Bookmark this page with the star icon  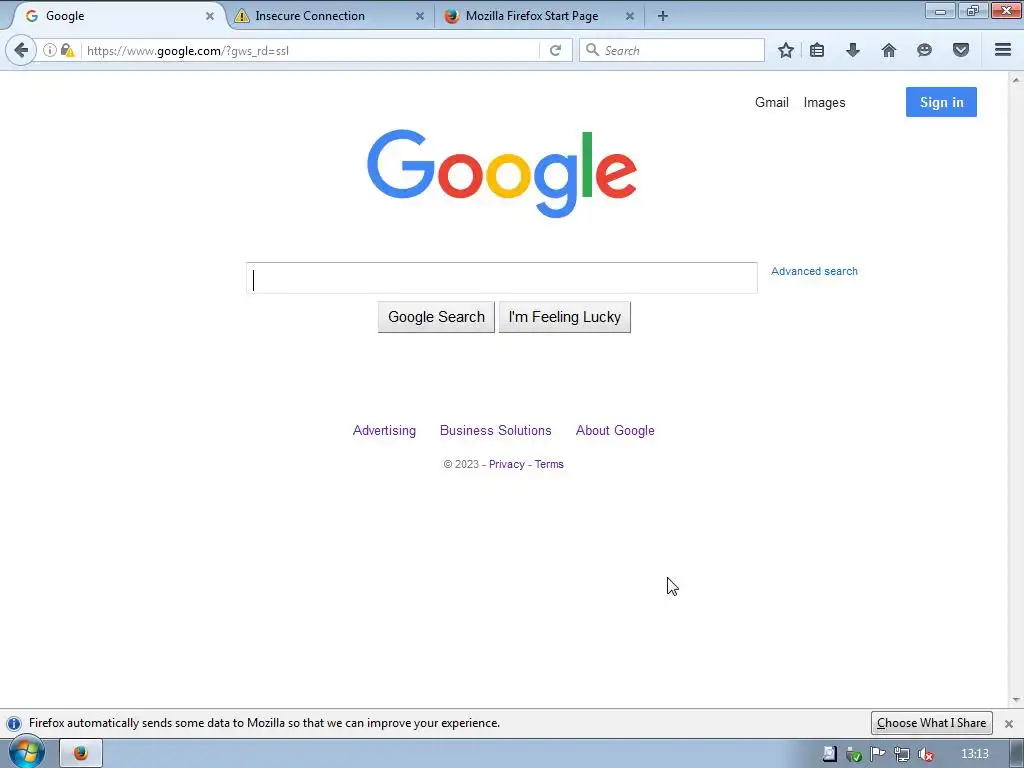(x=786, y=50)
